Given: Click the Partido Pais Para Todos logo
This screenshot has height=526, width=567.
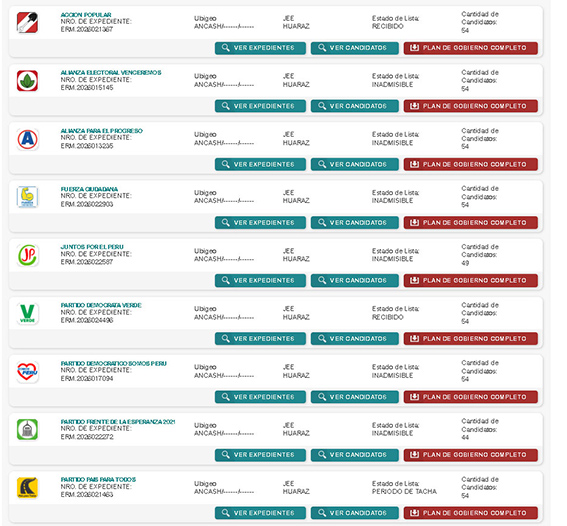Looking at the screenshot, I should click(27, 488).
